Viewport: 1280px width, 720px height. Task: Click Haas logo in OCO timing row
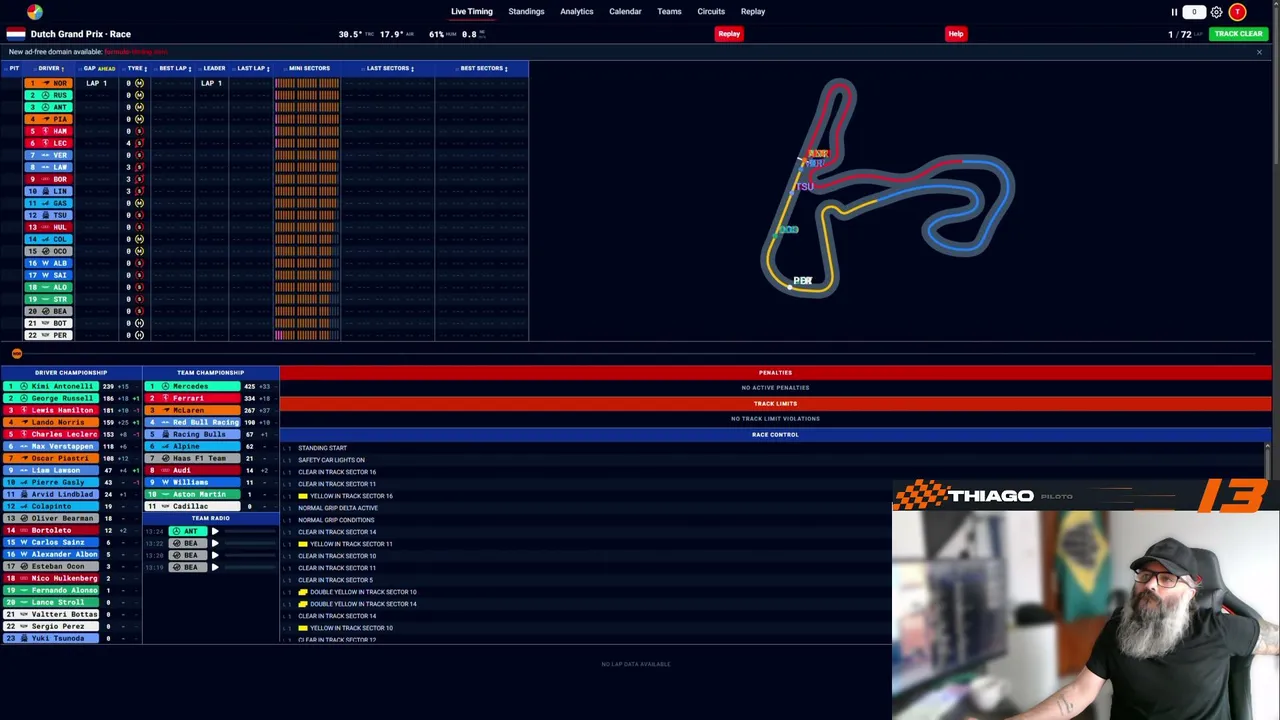45,251
